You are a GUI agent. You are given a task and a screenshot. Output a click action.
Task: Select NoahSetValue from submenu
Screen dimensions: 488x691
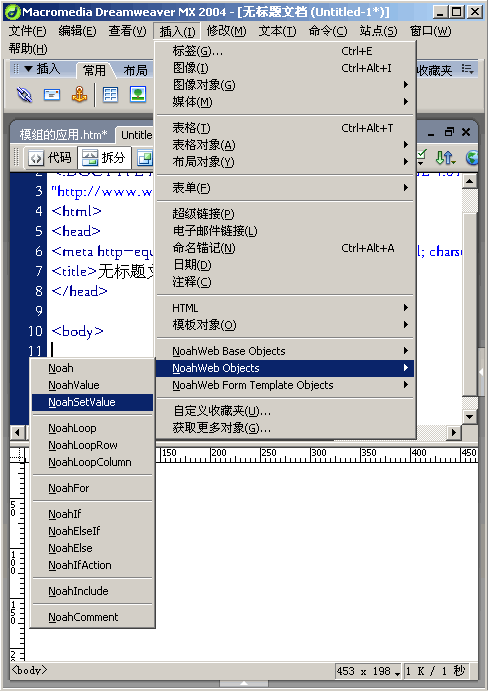[x=93, y=402]
